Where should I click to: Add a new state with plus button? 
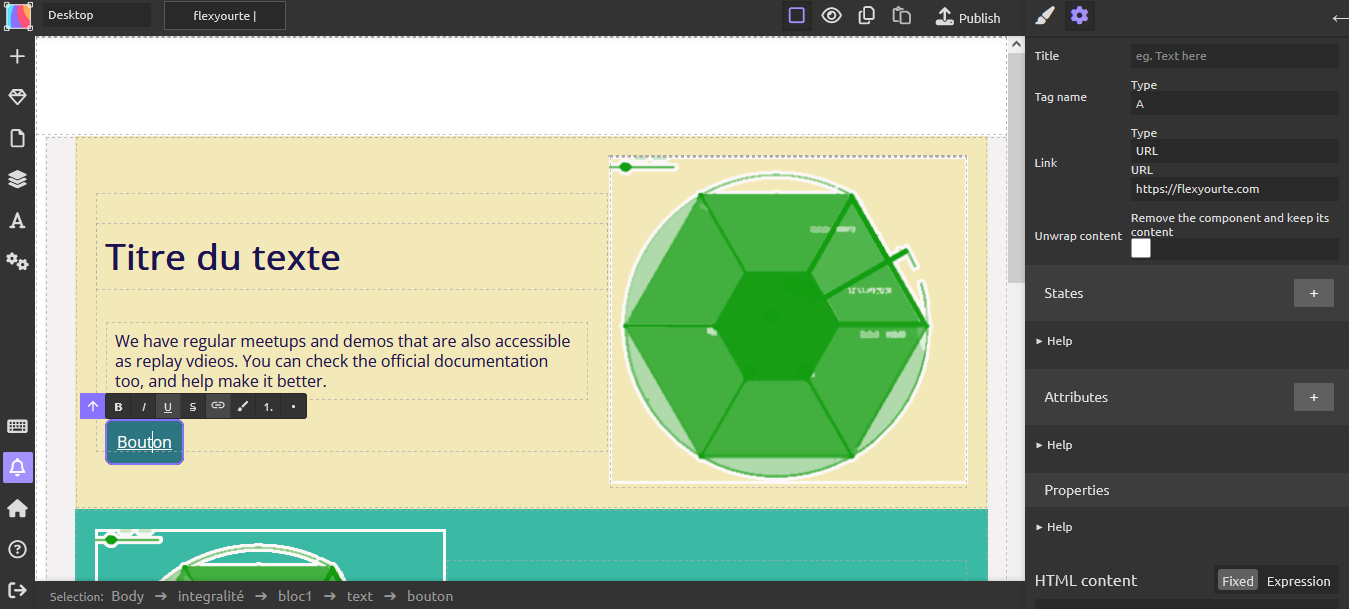coord(1314,293)
